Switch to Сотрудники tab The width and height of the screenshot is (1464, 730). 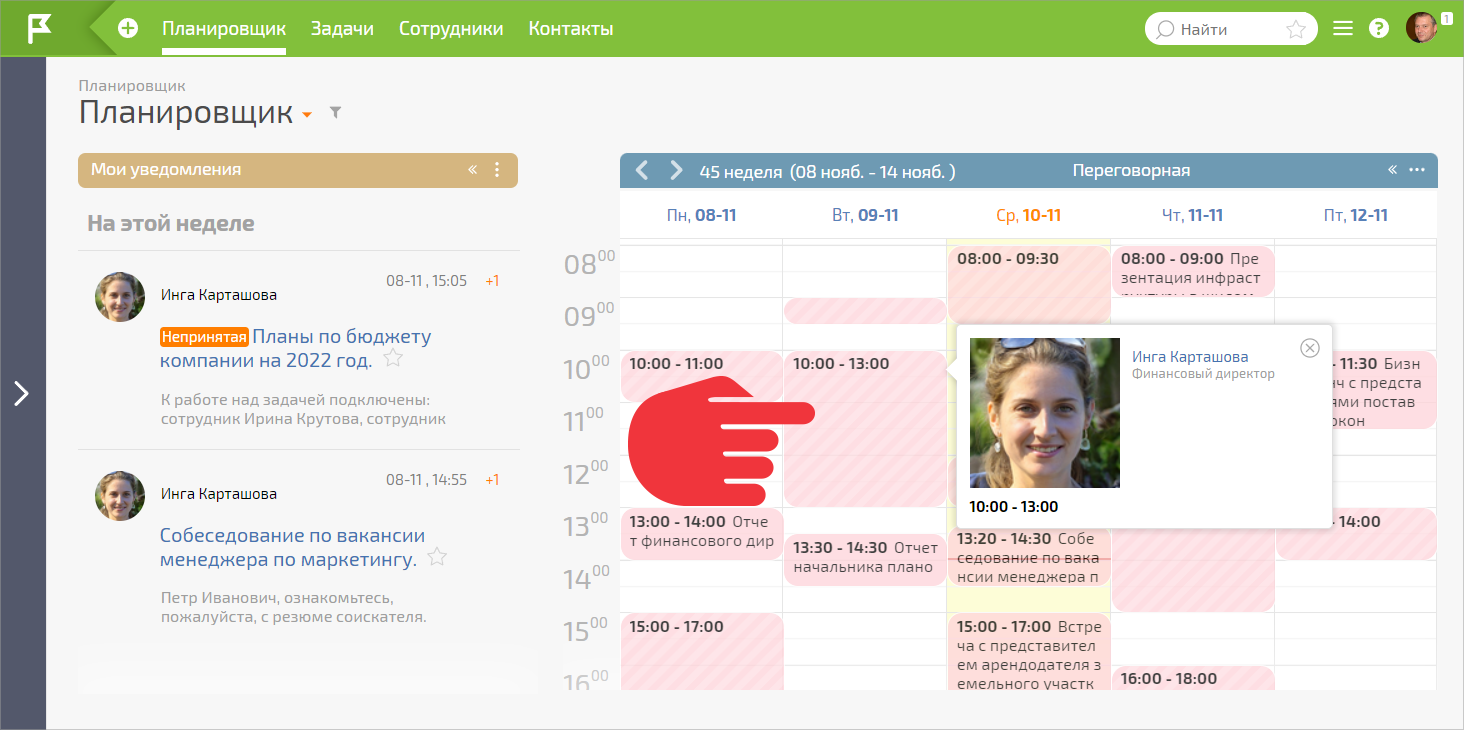click(451, 29)
